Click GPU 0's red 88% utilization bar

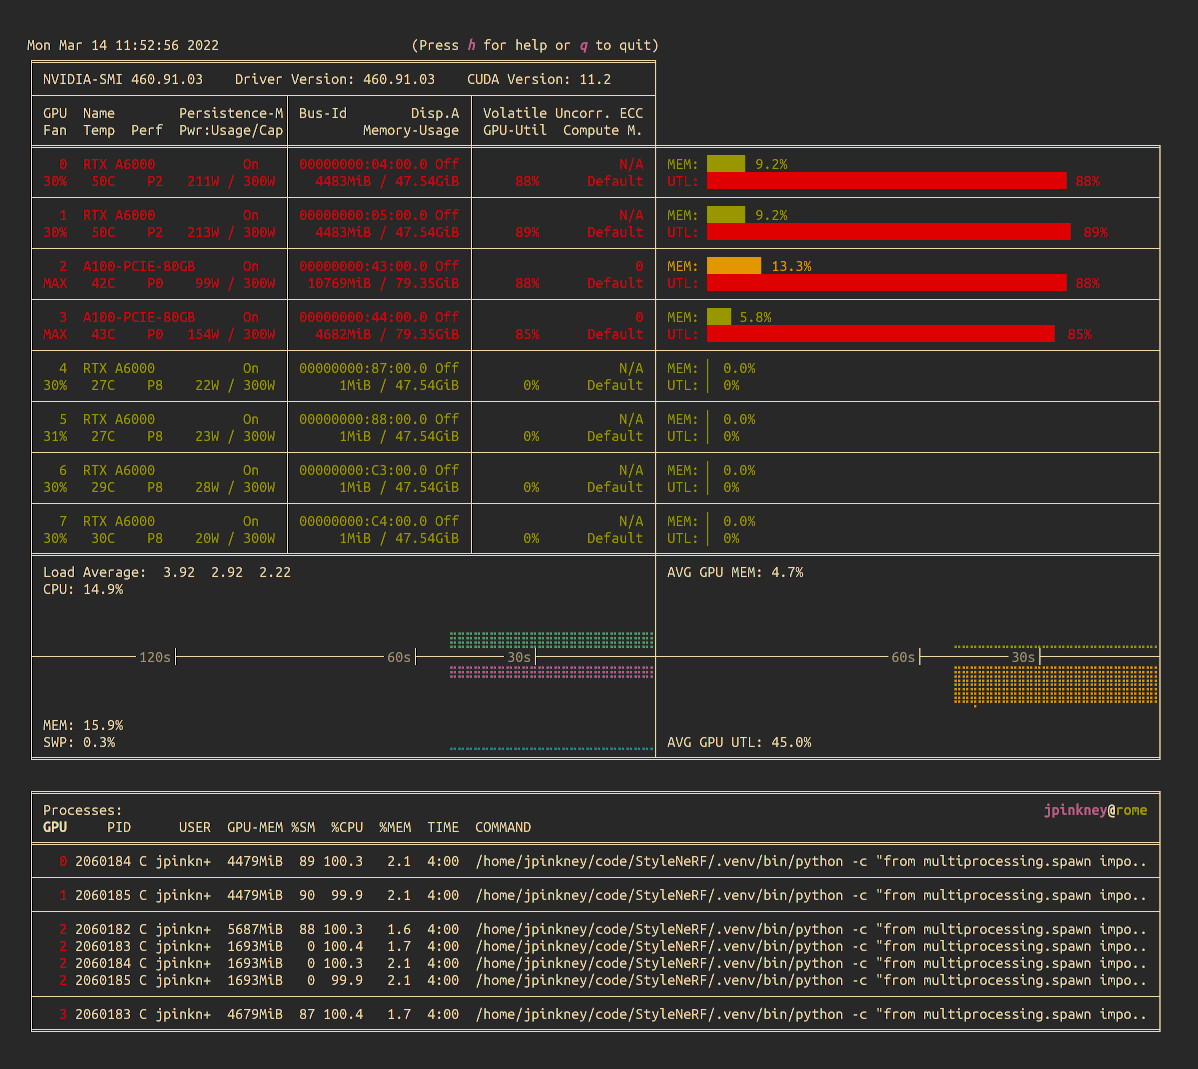click(x=886, y=181)
